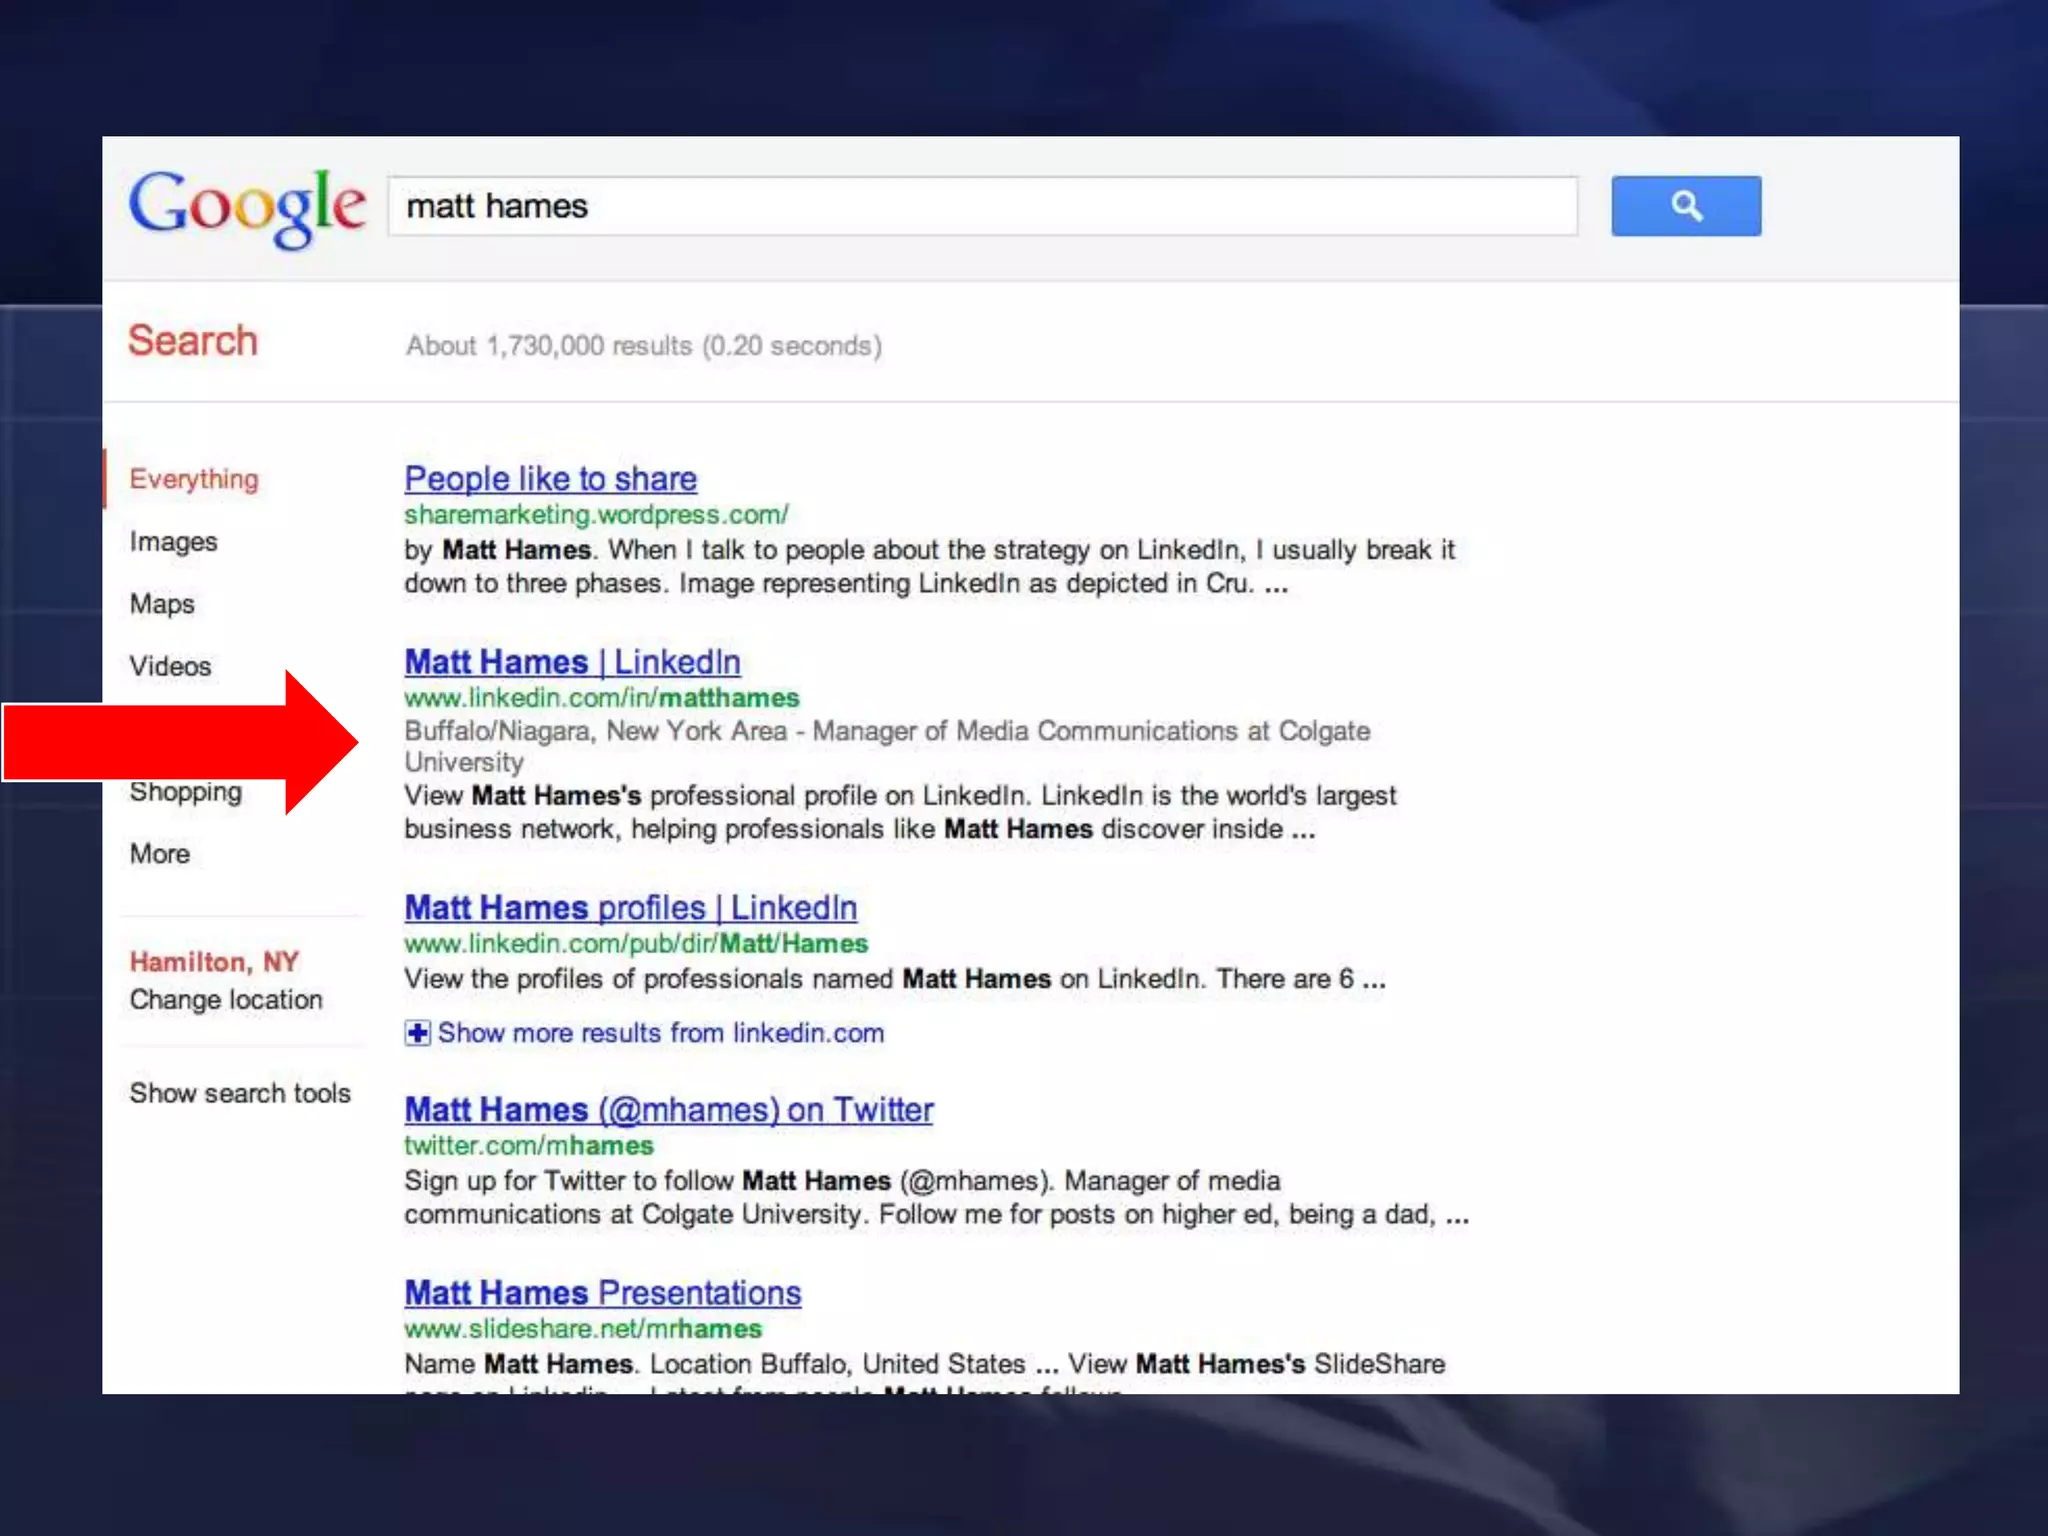Open Maps results
This screenshot has height=1536, width=2048.
point(162,604)
